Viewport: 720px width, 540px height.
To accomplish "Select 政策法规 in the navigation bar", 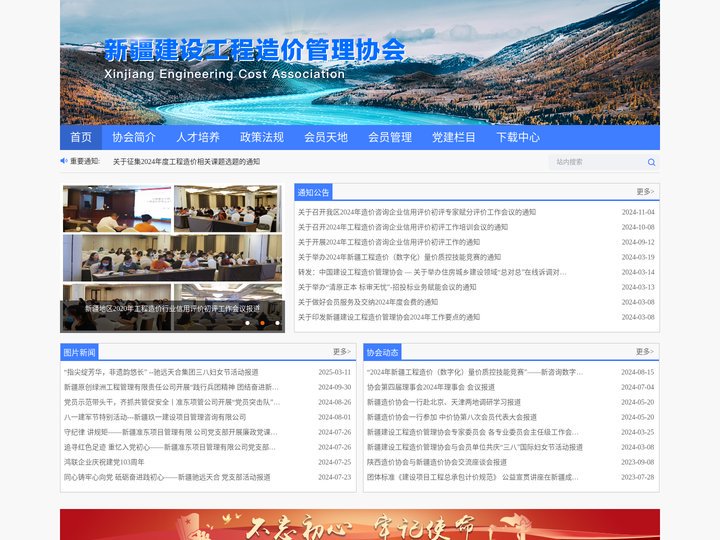I will (262, 137).
